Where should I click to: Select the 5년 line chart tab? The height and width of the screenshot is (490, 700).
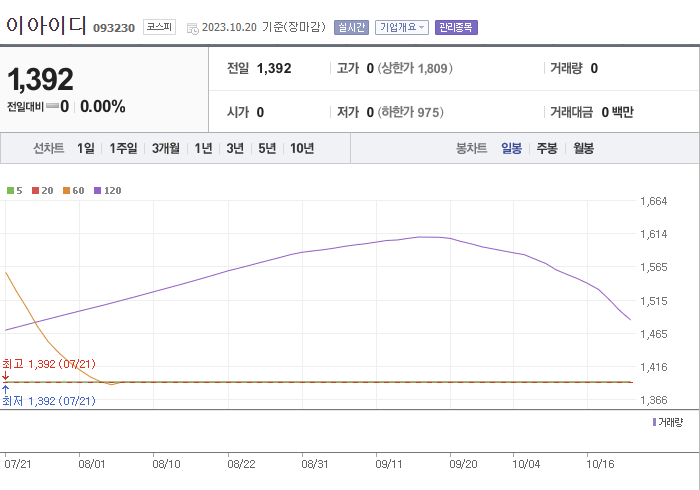point(267,148)
